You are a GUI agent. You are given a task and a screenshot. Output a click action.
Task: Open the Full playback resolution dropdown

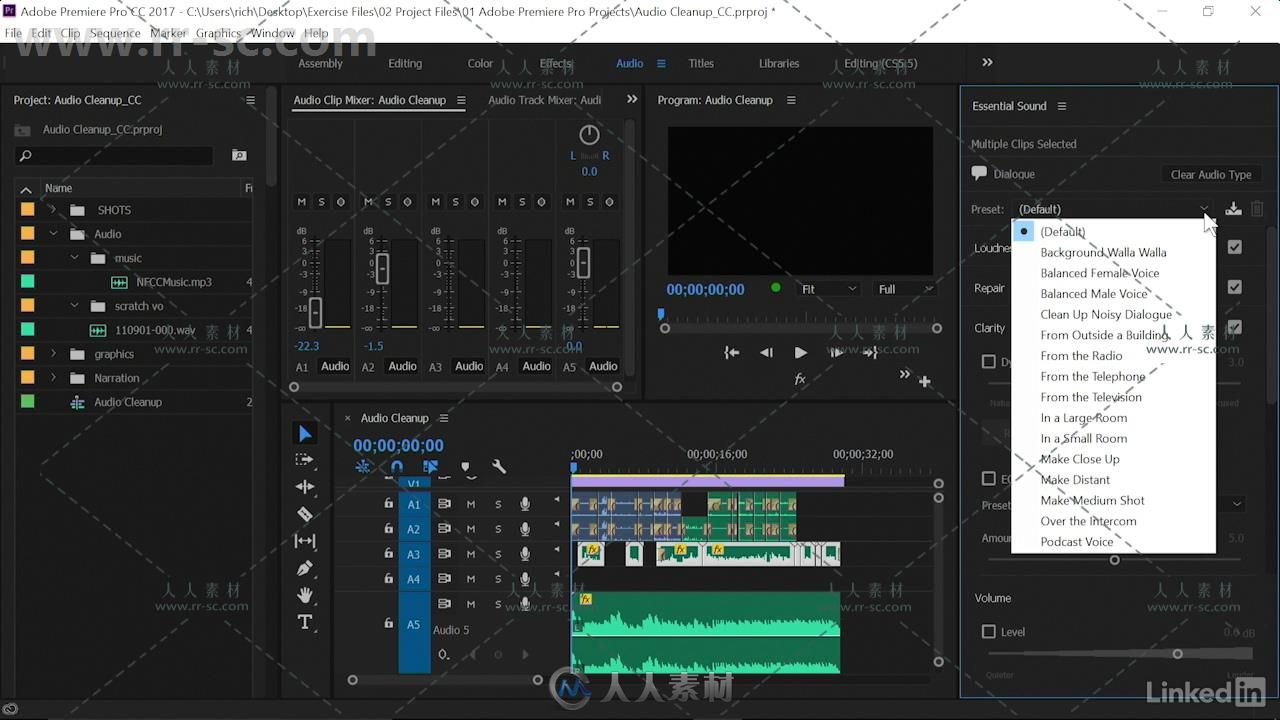pyautogui.click(x=904, y=289)
